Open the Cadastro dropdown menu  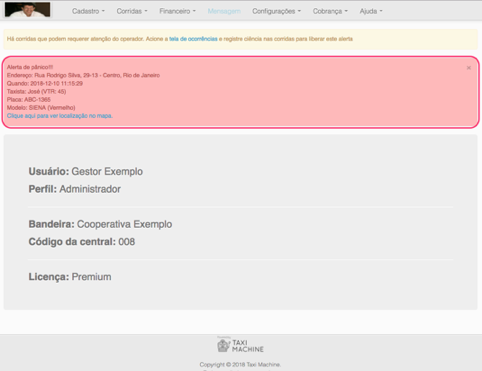pyautogui.click(x=88, y=11)
